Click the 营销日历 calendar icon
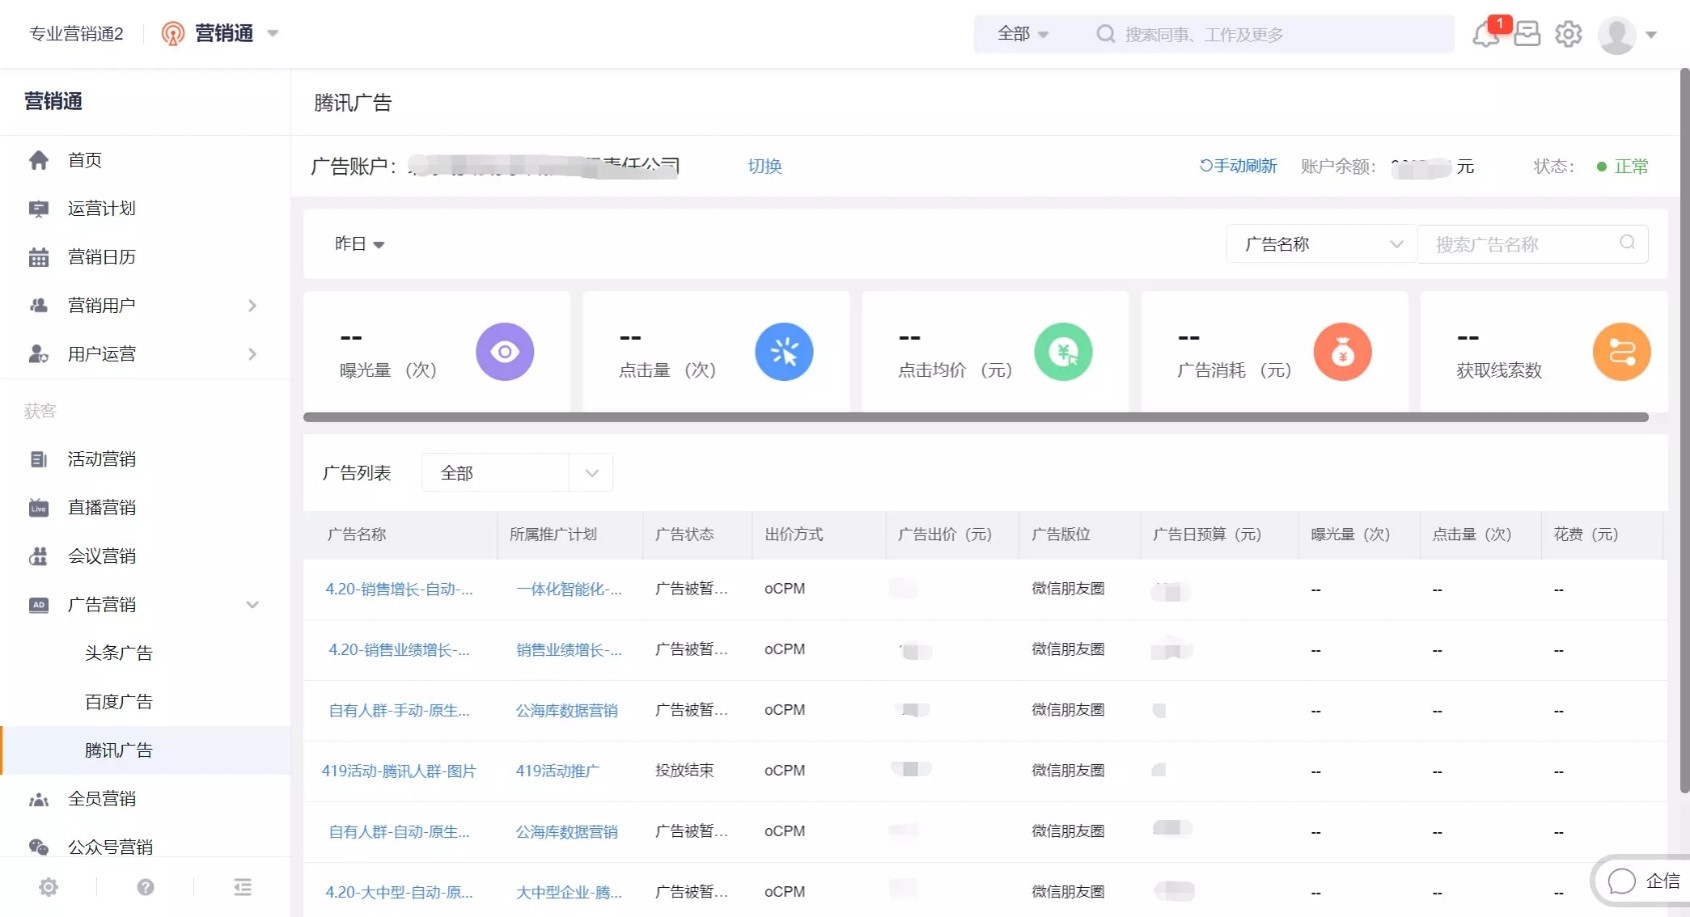1690x917 pixels. pyautogui.click(x=39, y=257)
